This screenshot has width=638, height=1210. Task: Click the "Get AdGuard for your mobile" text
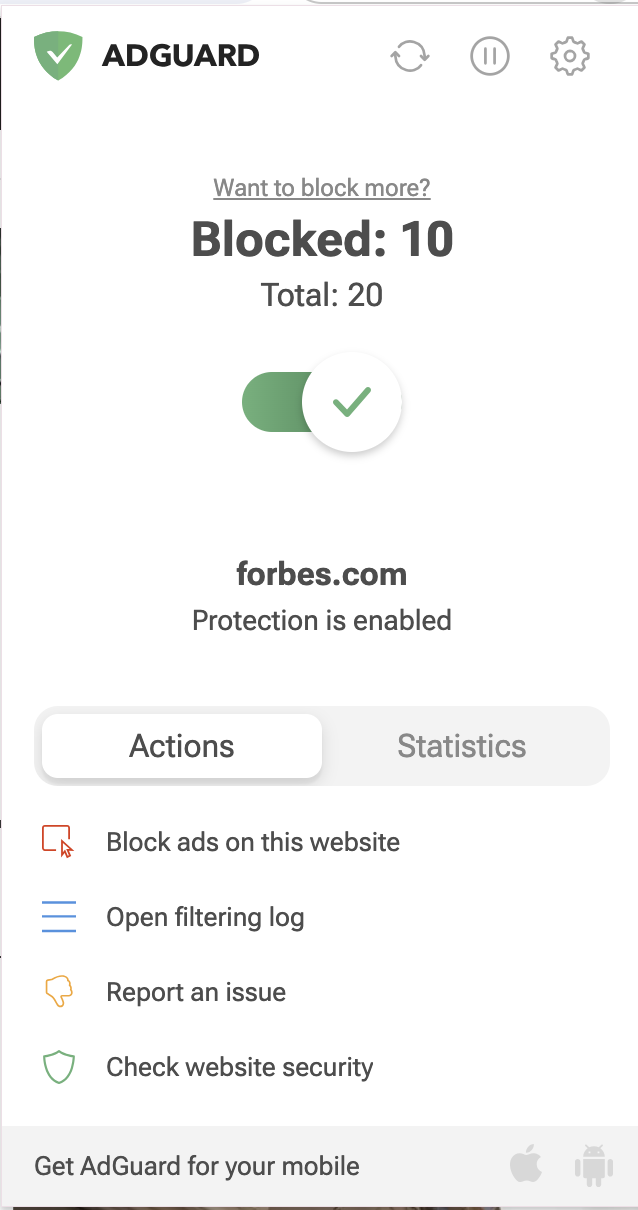tap(197, 1166)
